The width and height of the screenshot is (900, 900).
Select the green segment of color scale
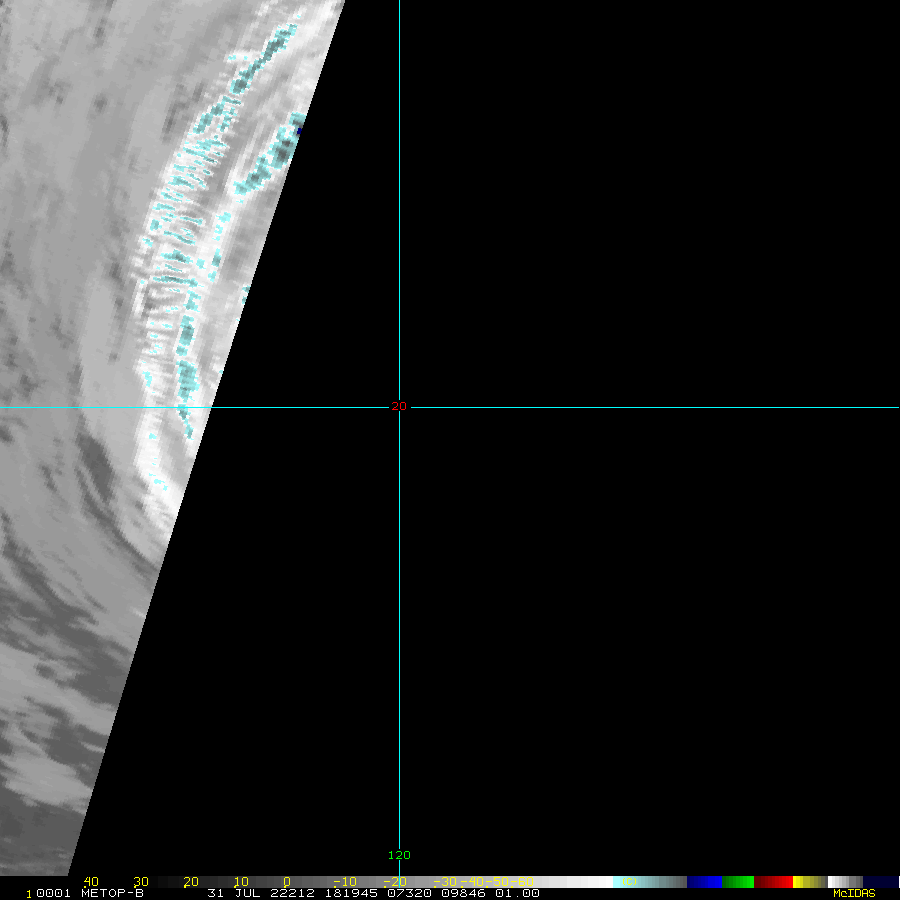pos(738,882)
